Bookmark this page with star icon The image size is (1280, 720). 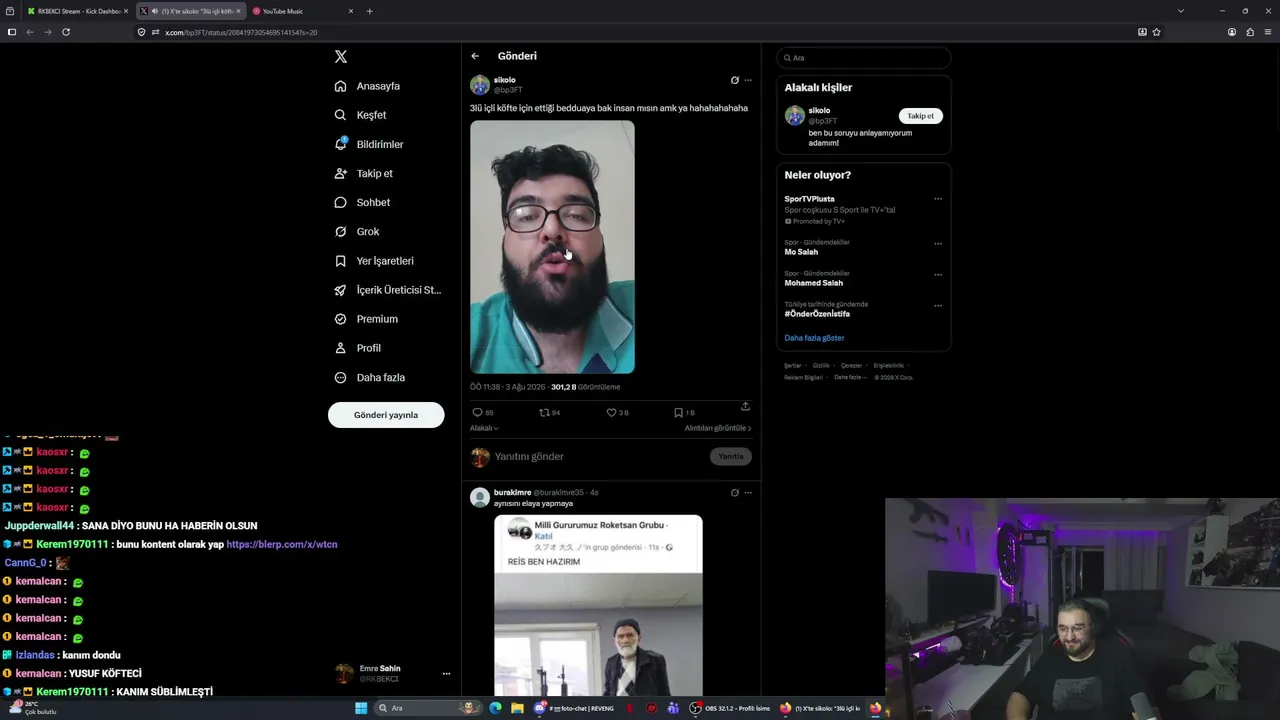click(1157, 32)
